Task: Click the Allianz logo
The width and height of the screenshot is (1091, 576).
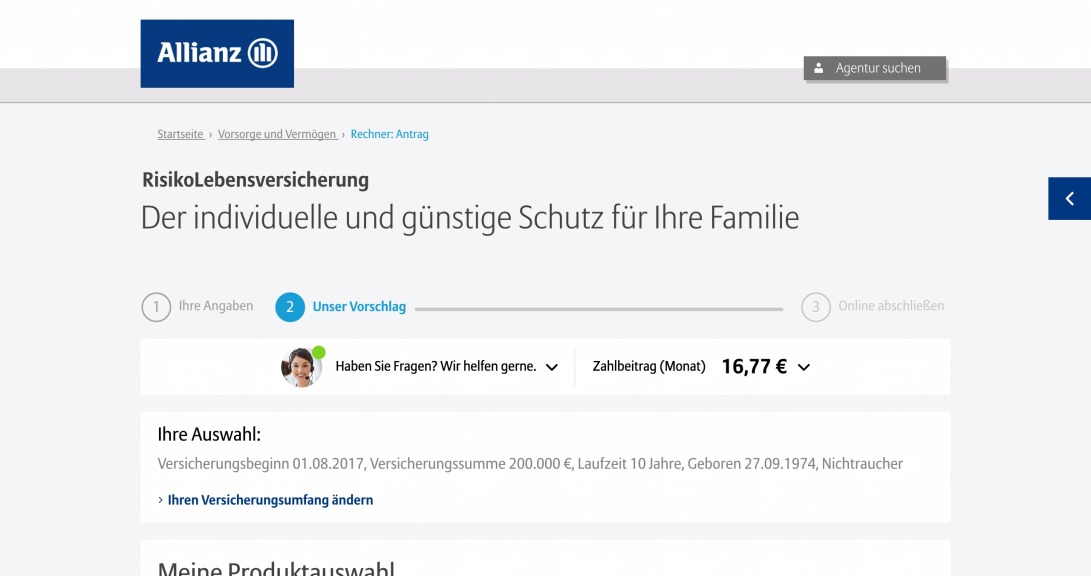Action: point(217,54)
